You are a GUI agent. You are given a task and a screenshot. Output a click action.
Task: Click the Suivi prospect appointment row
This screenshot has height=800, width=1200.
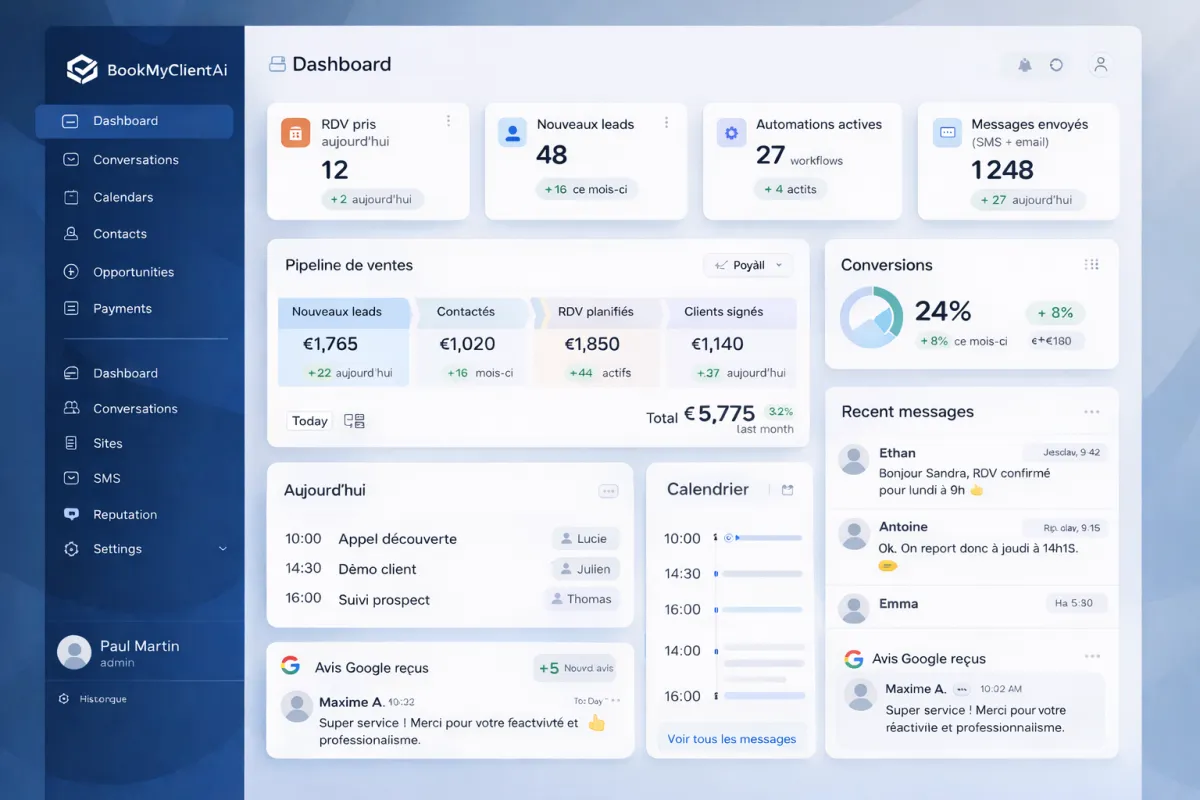point(450,599)
